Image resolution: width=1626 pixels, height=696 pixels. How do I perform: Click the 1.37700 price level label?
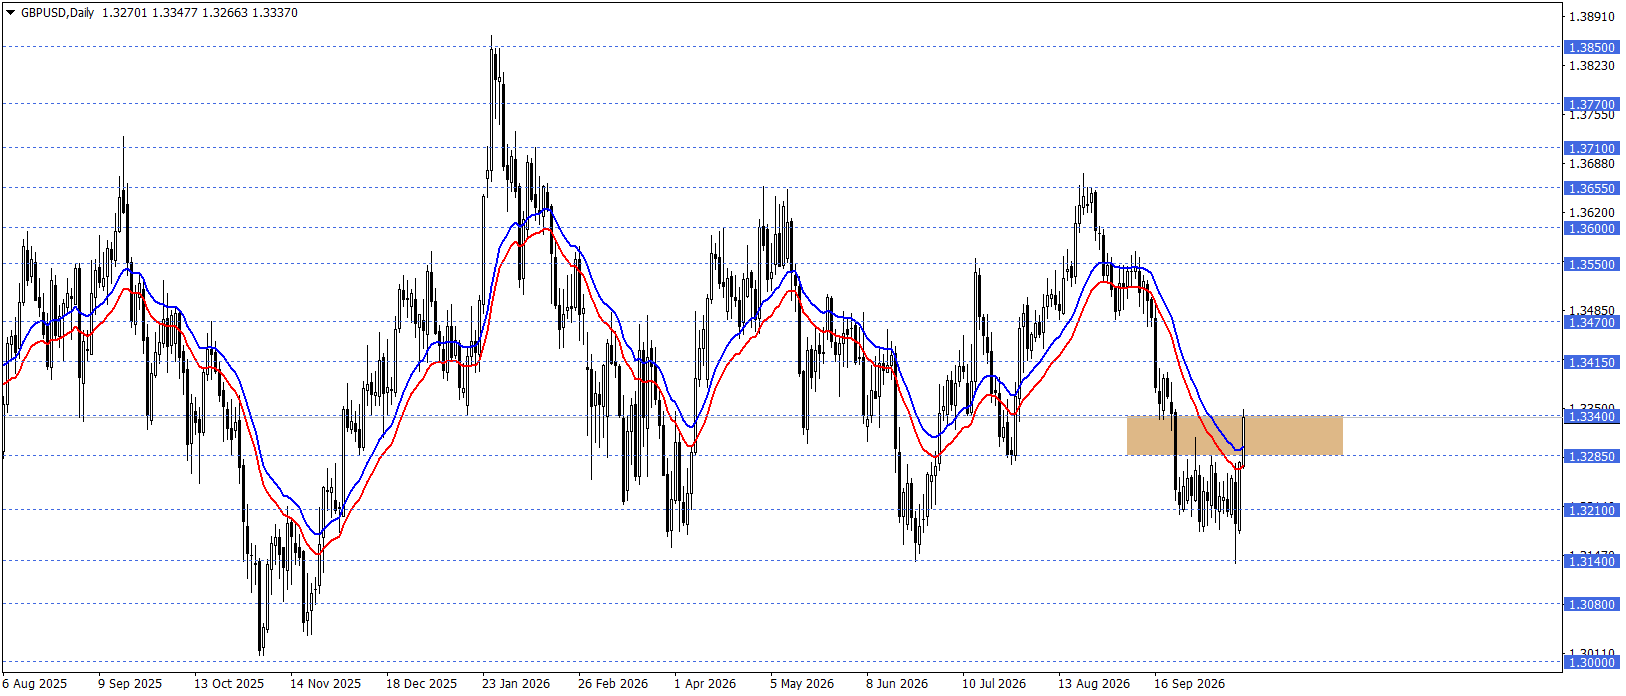point(1591,104)
